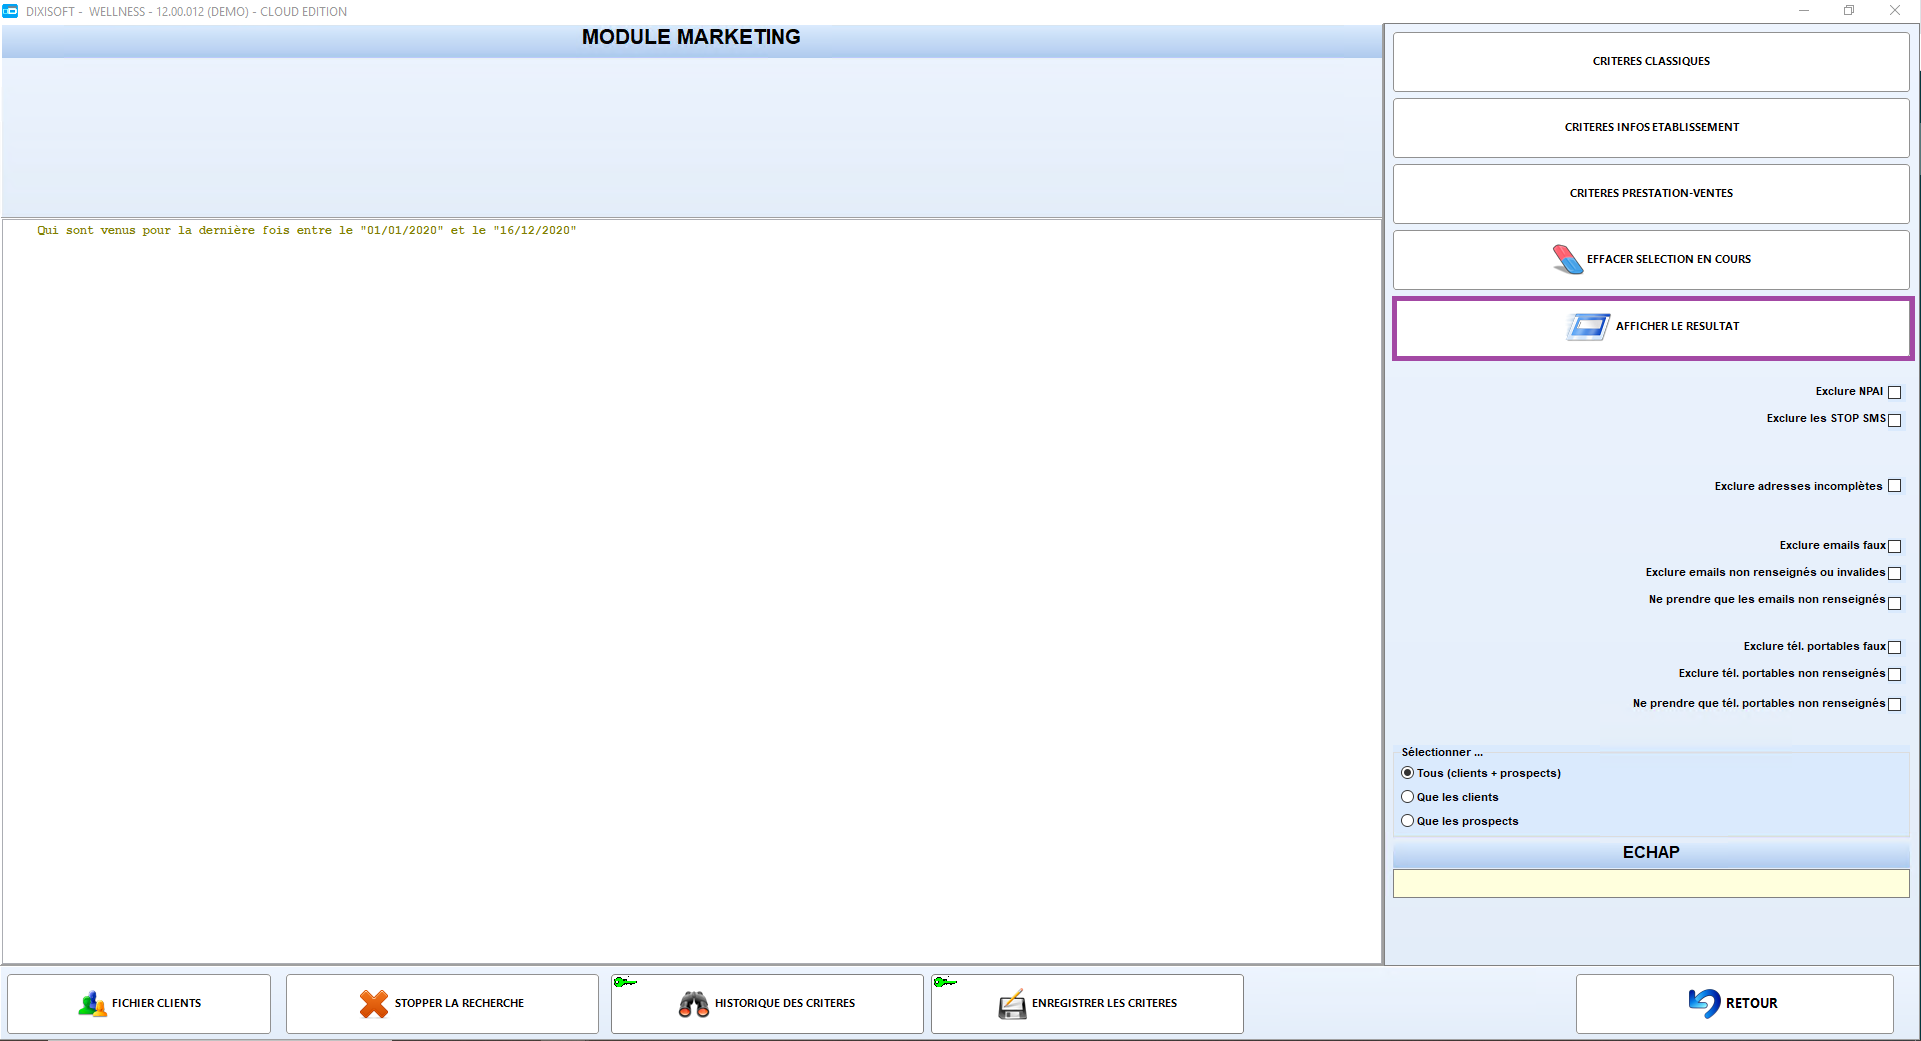Tick Exclure adresses incomplètes checkbox
The image size is (1921, 1041).
[1894, 486]
